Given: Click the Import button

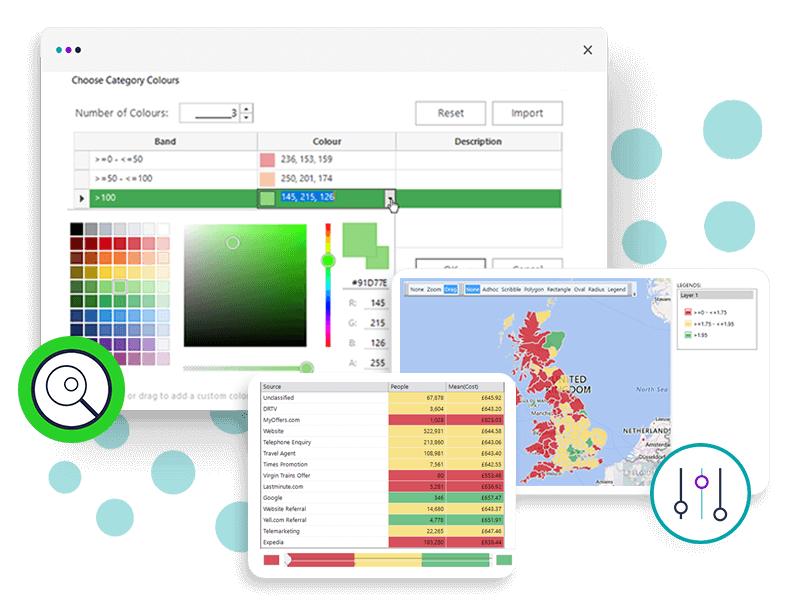Looking at the screenshot, I should pos(527,113).
